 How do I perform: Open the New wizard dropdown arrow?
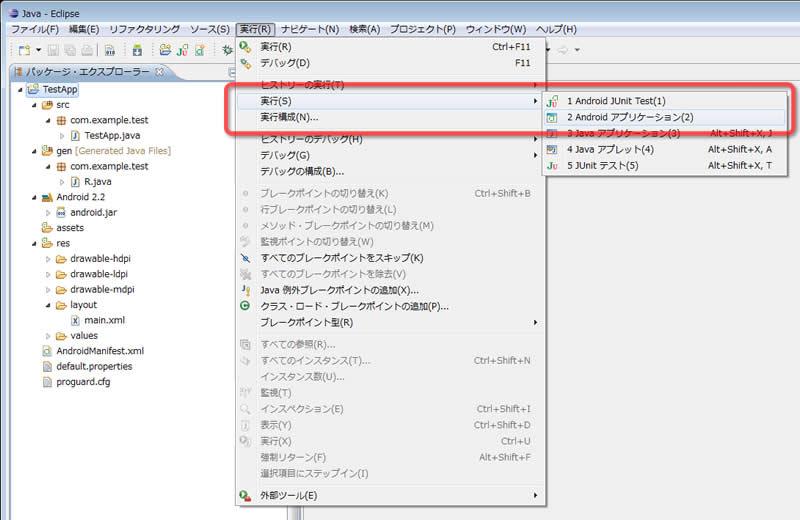39,50
